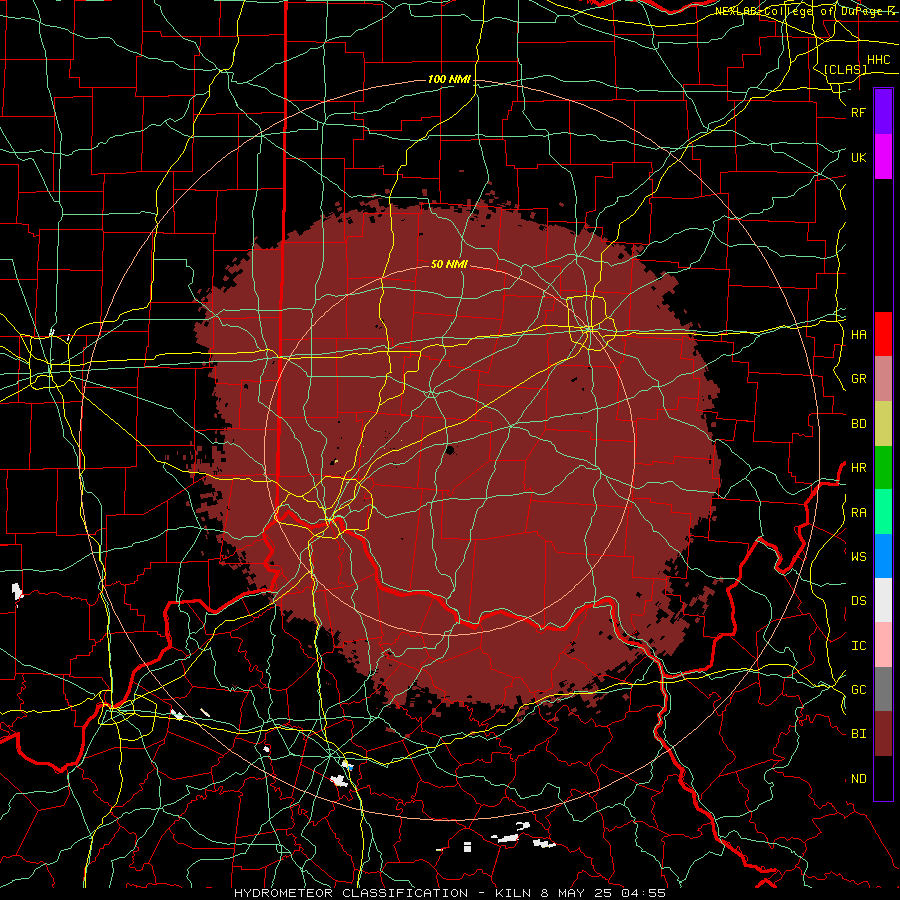Click the 'GC' legend label

coord(858,690)
